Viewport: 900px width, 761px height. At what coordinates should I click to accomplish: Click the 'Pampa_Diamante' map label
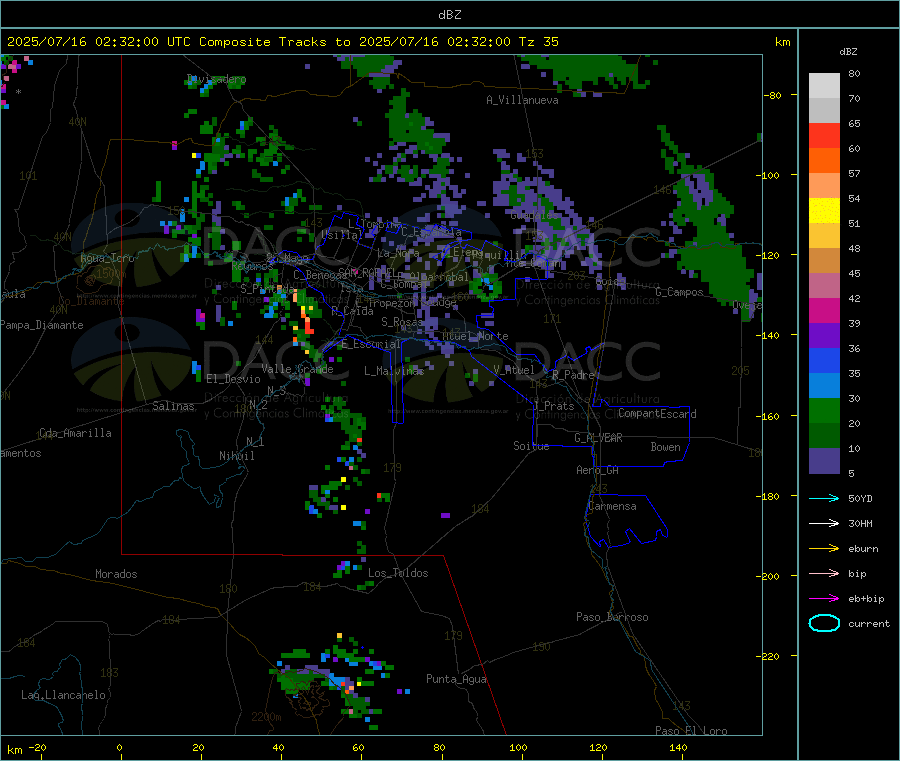tap(41, 325)
